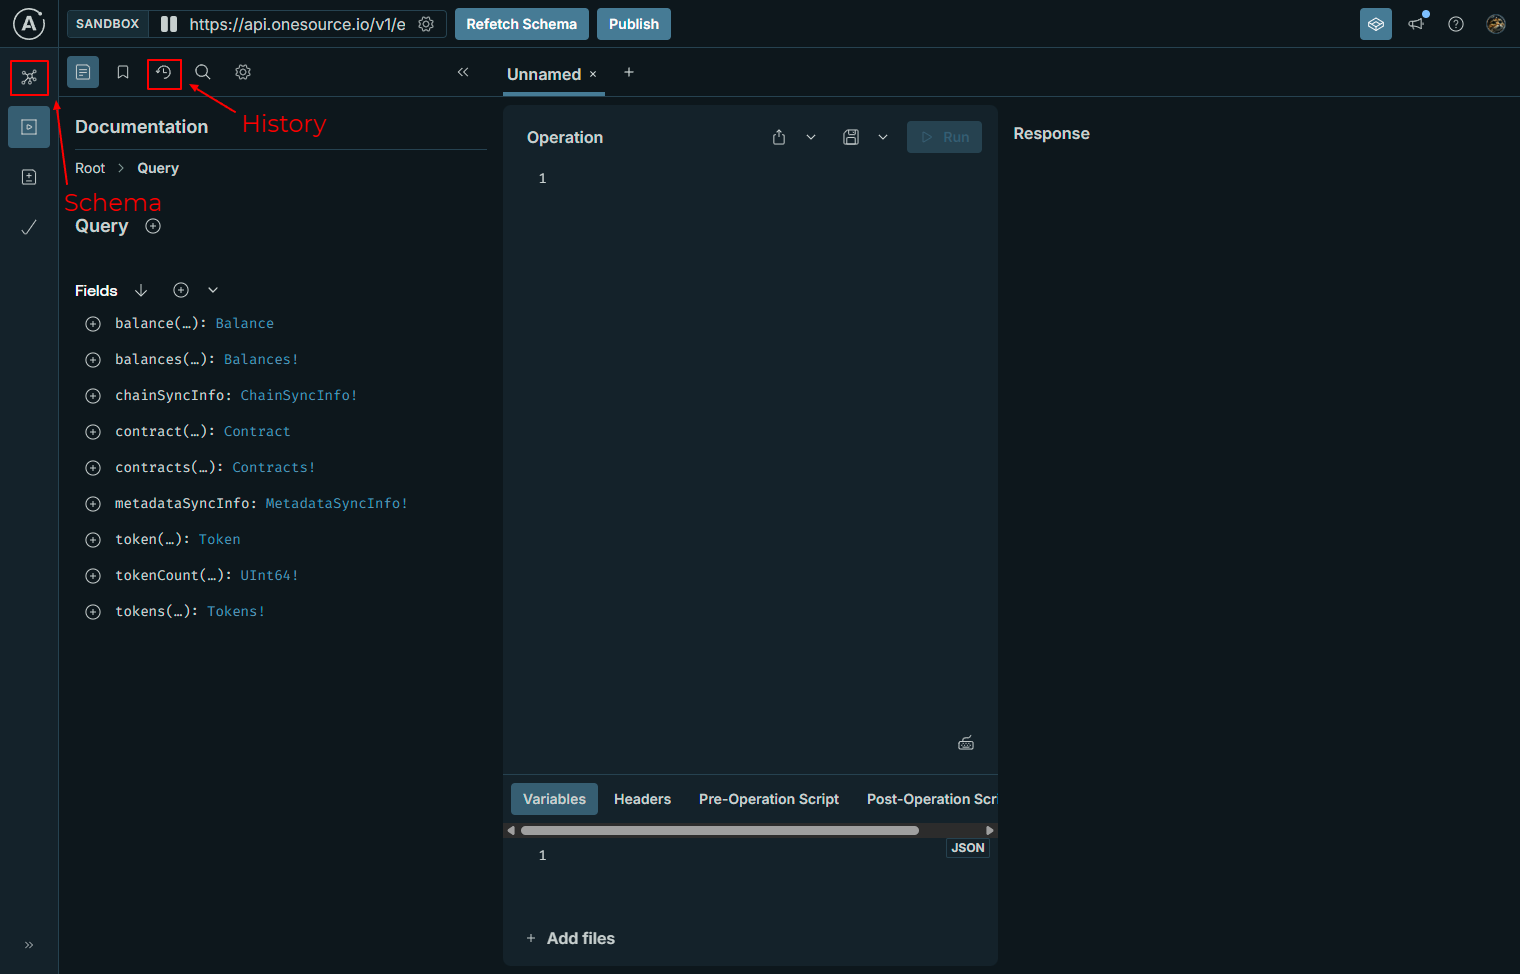Click the Refetch Schema button
This screenshot has width=1520, height=974.
pyautogui.click(x=522, y=24)
